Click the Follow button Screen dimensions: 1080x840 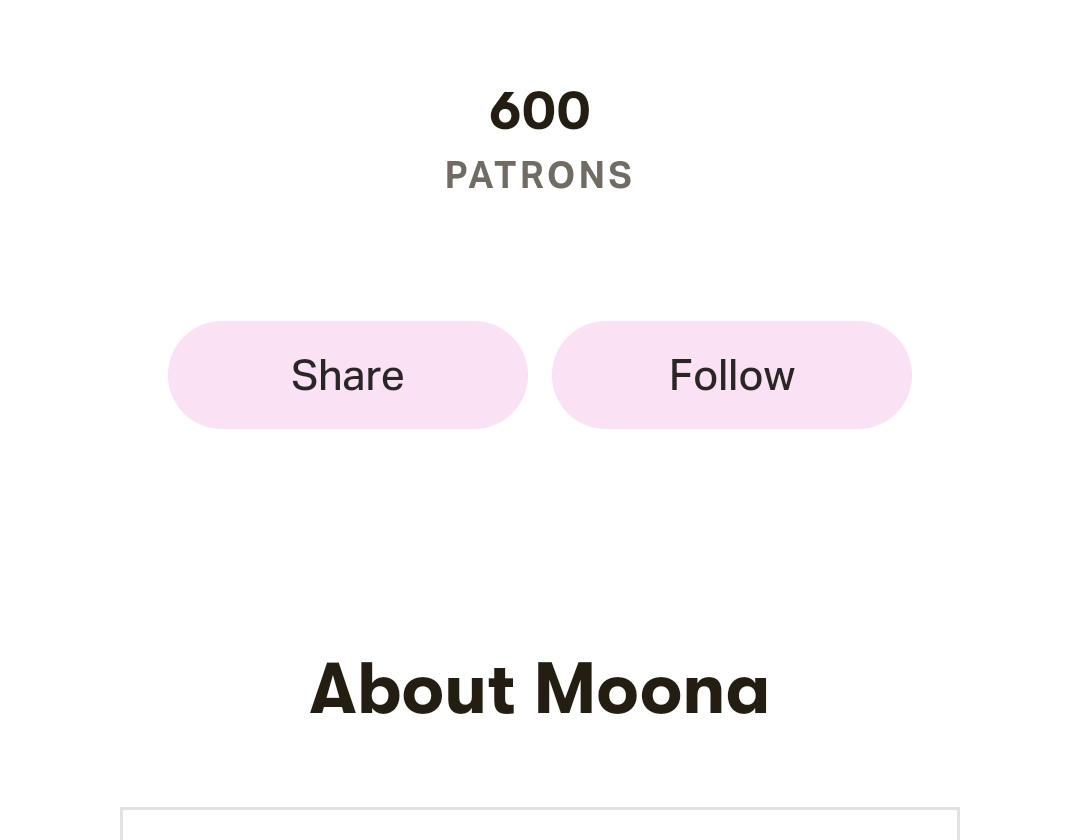click(x=731, y=375)
